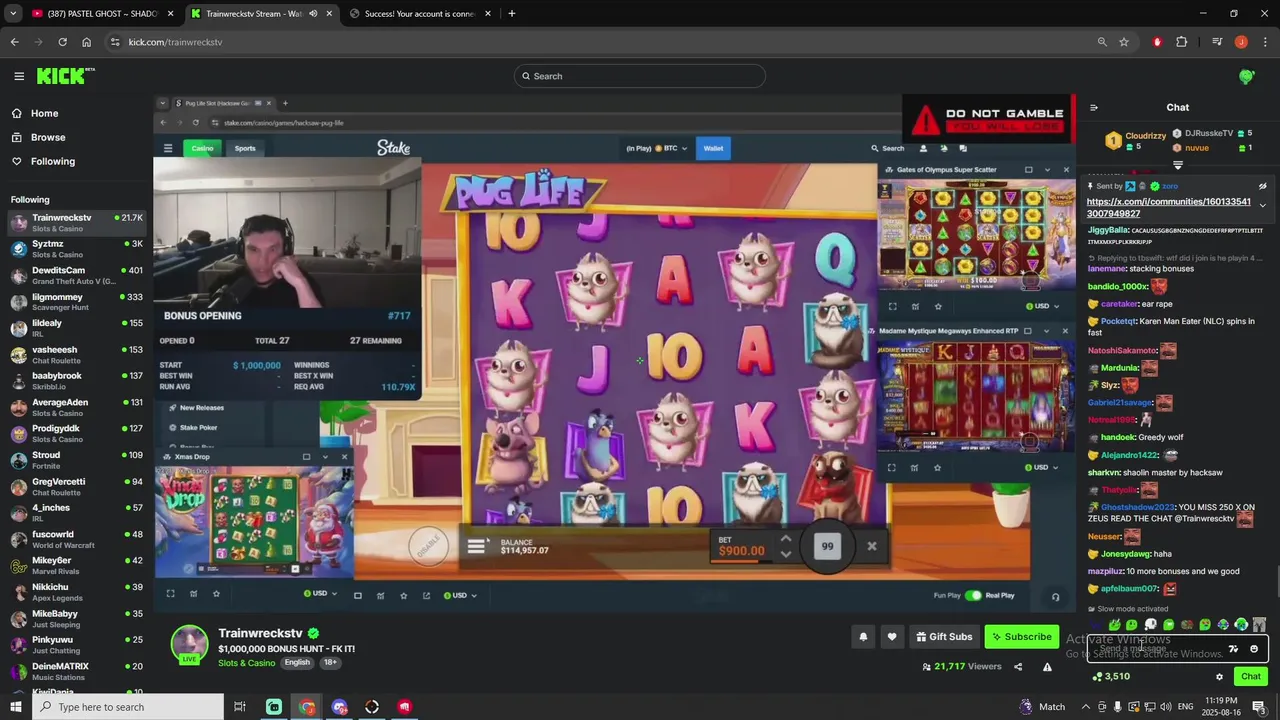This screenshot has width=1280, height=720.
Task: Collapse the chat panel with arrow icon
Action: coord(1094,107)
